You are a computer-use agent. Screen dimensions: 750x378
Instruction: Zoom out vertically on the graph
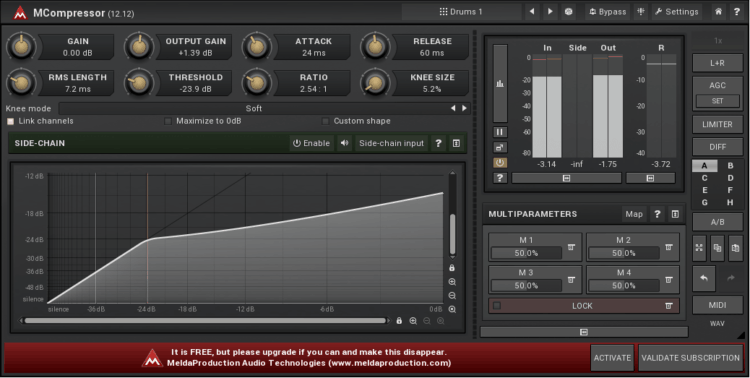pyautogui.click(x=452, y=296)
